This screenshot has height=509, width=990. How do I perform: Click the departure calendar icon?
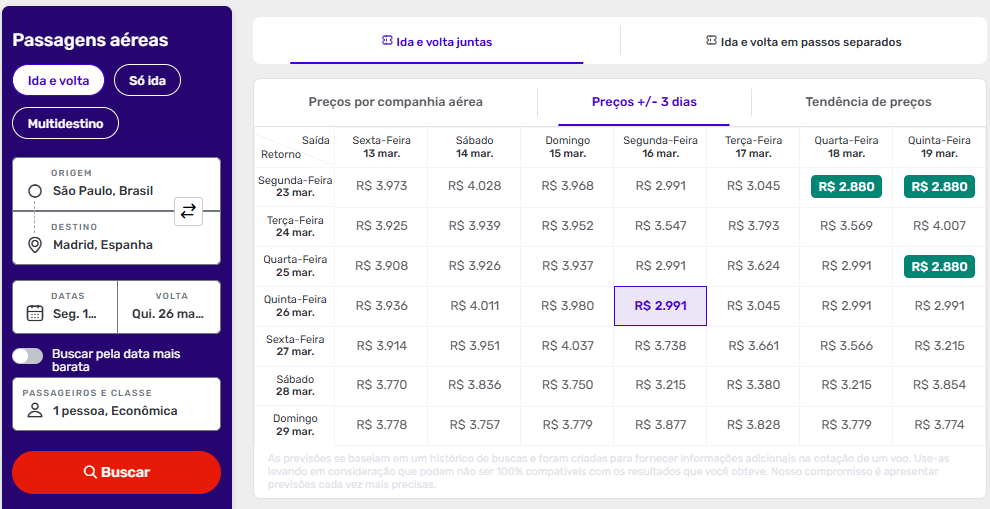(35, 313)
